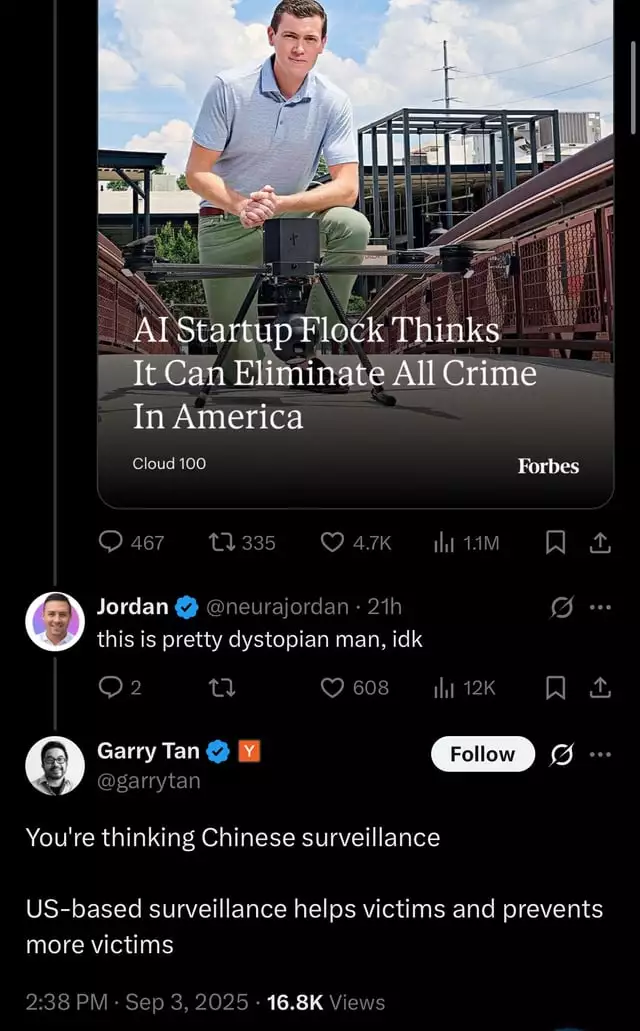
Task: Bookmark the Forbes article post
Action: [556, 542]
